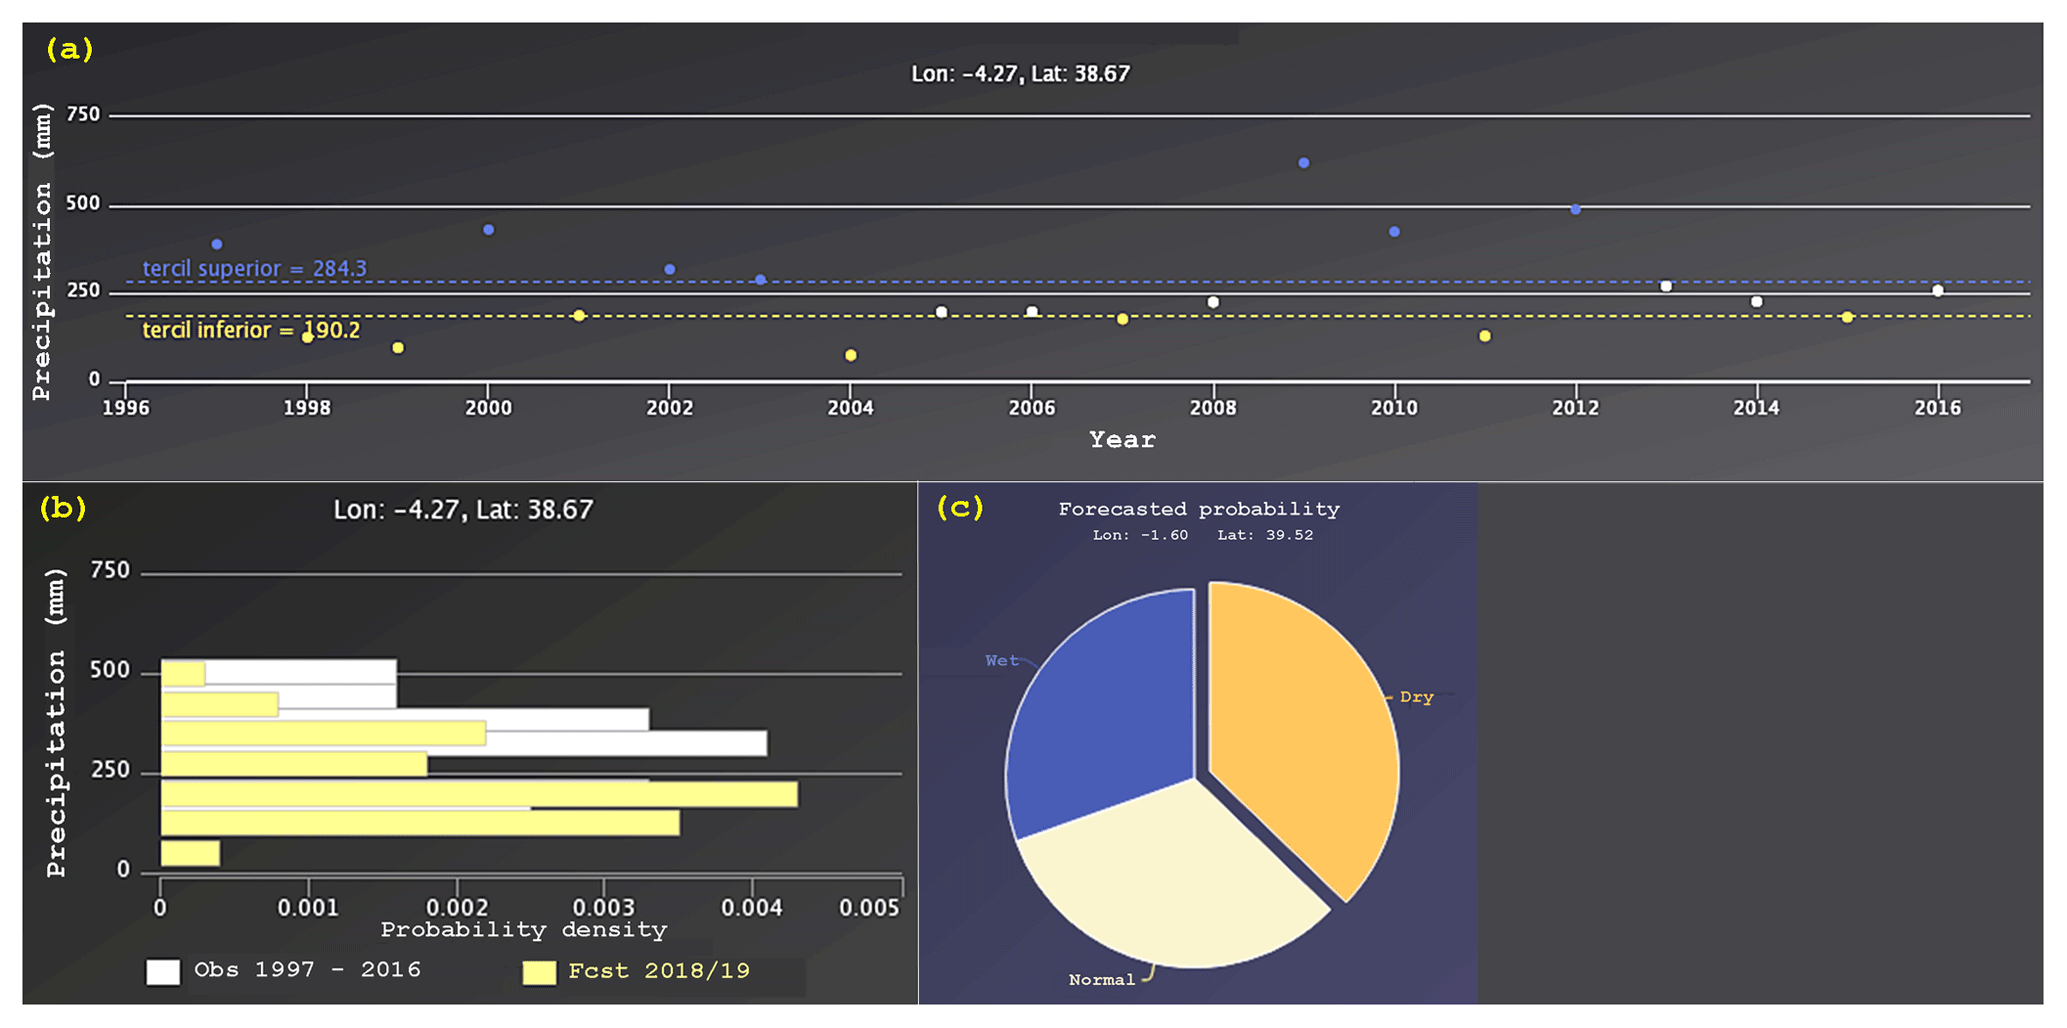
Task: Click the shortest yellow bar nearest zero precipitation
Action: pos(190,853)
